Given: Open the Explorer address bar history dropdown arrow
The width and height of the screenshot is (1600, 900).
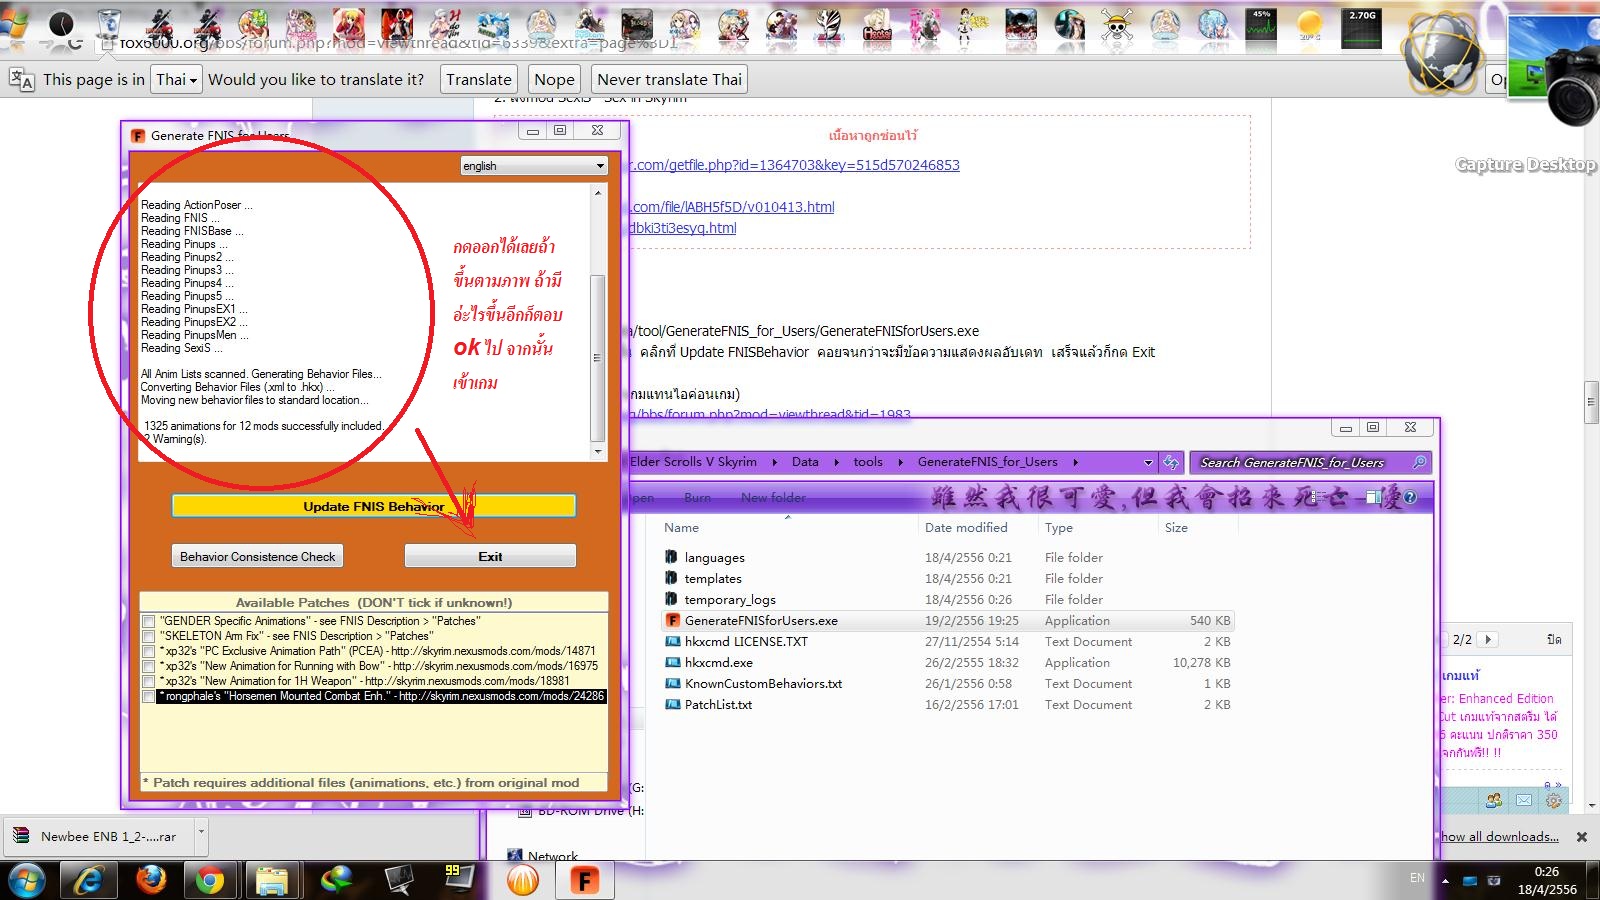Looking at the screenshot, I should point(1148,462).
